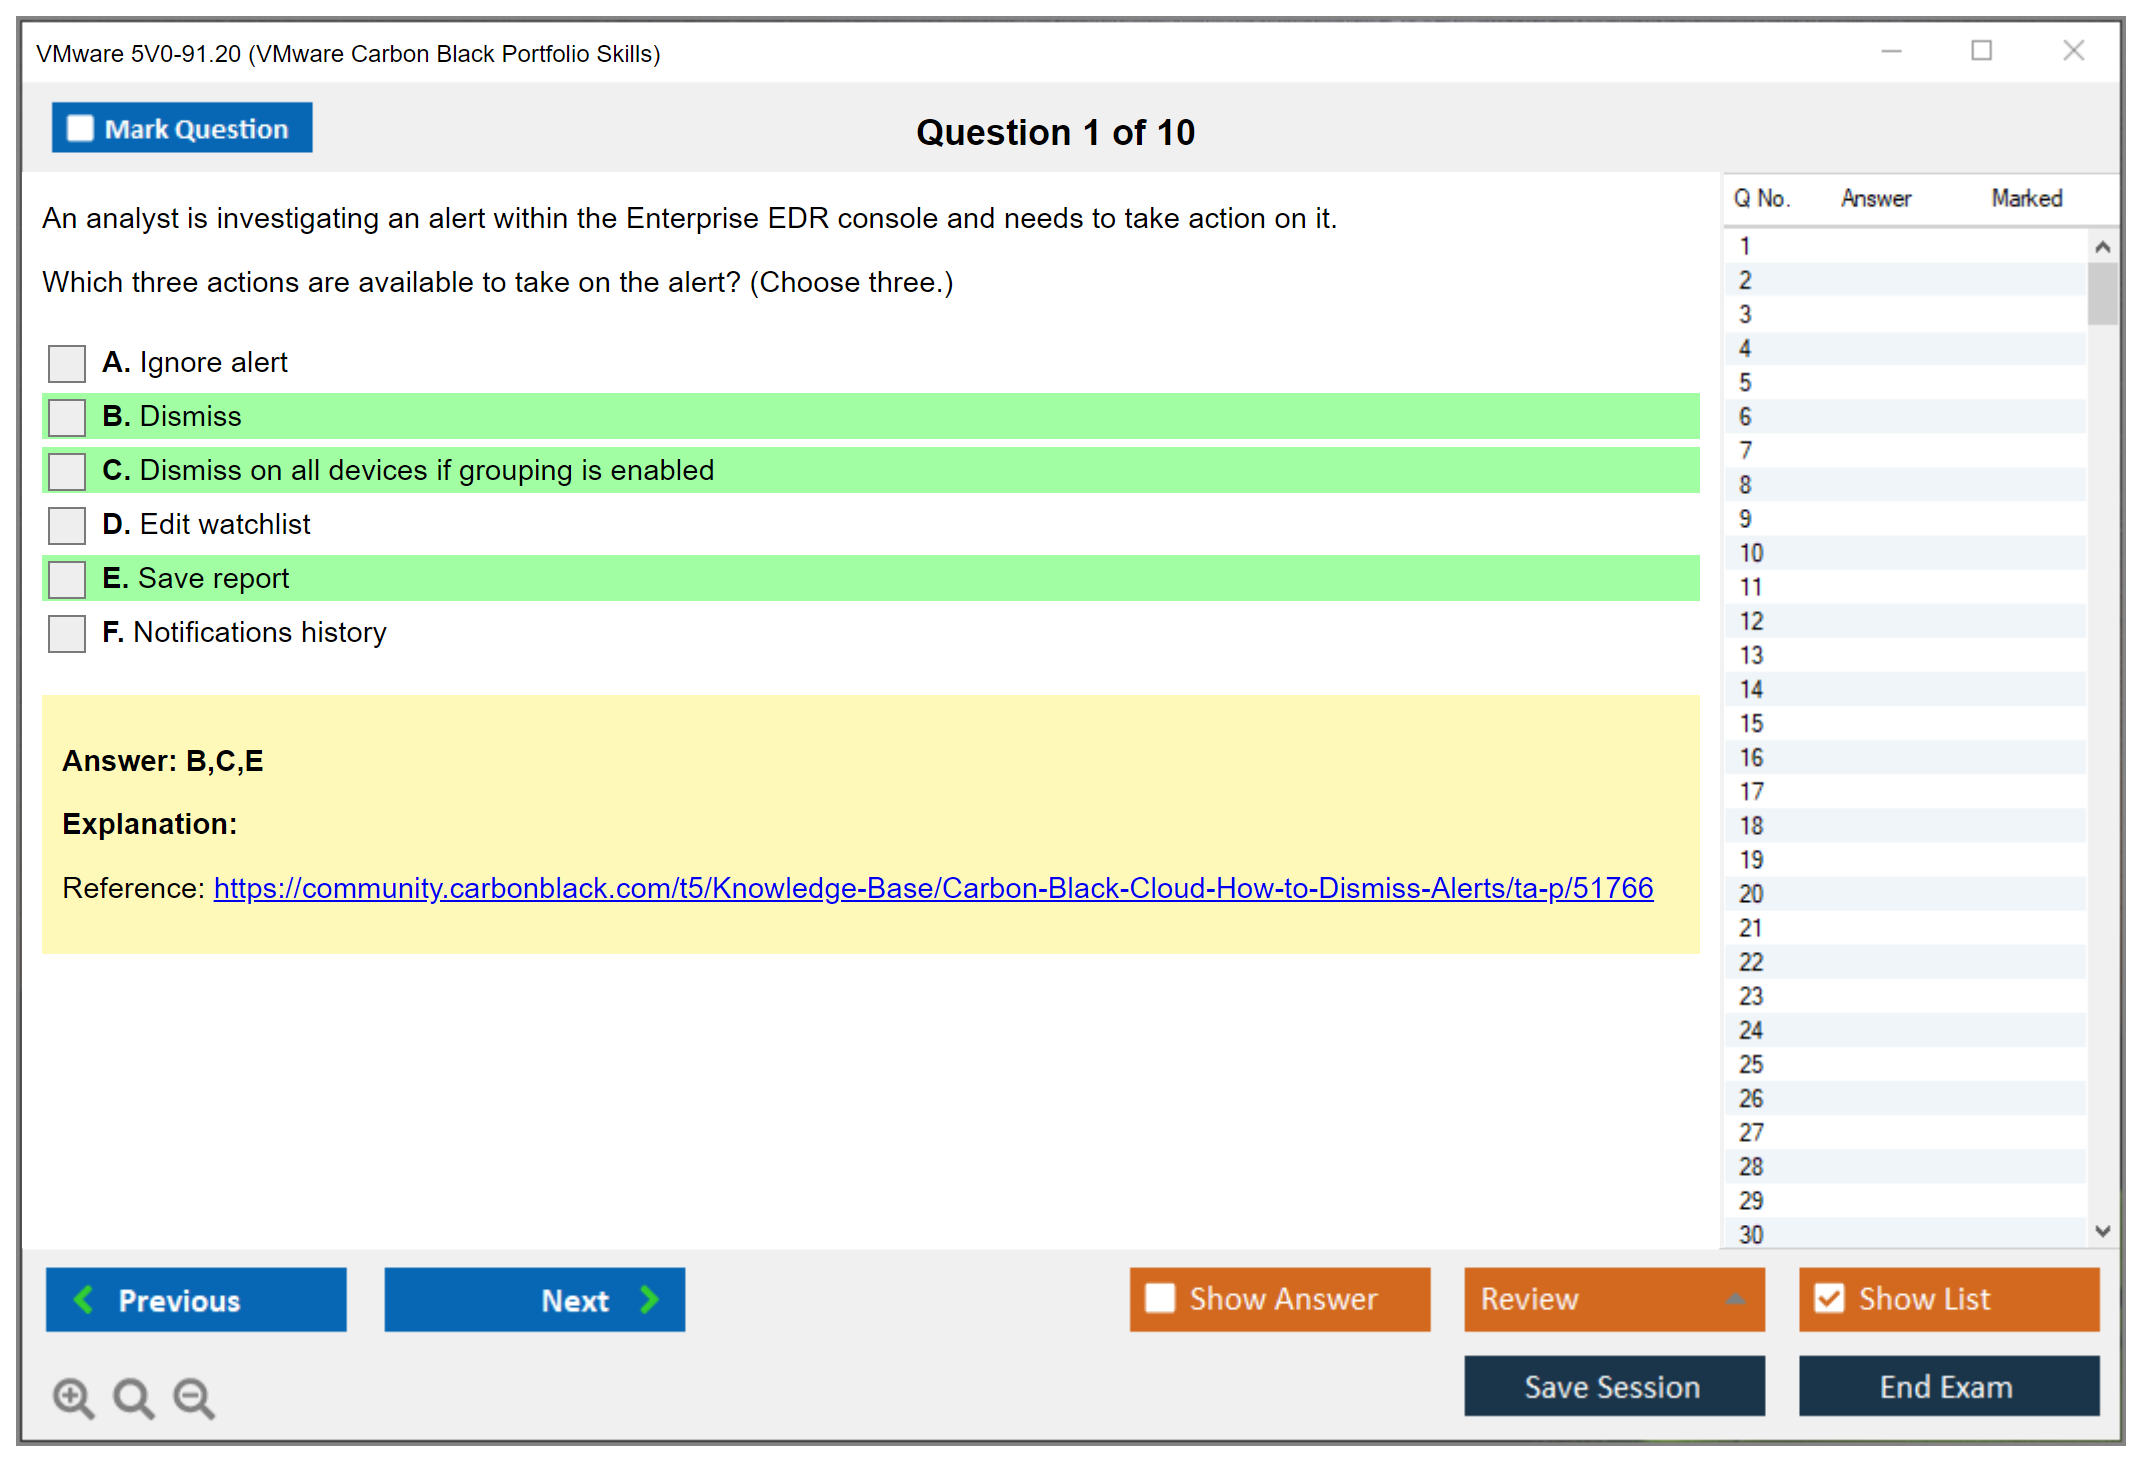Expand the Review dropdown arrow

click(1735, 1299)
